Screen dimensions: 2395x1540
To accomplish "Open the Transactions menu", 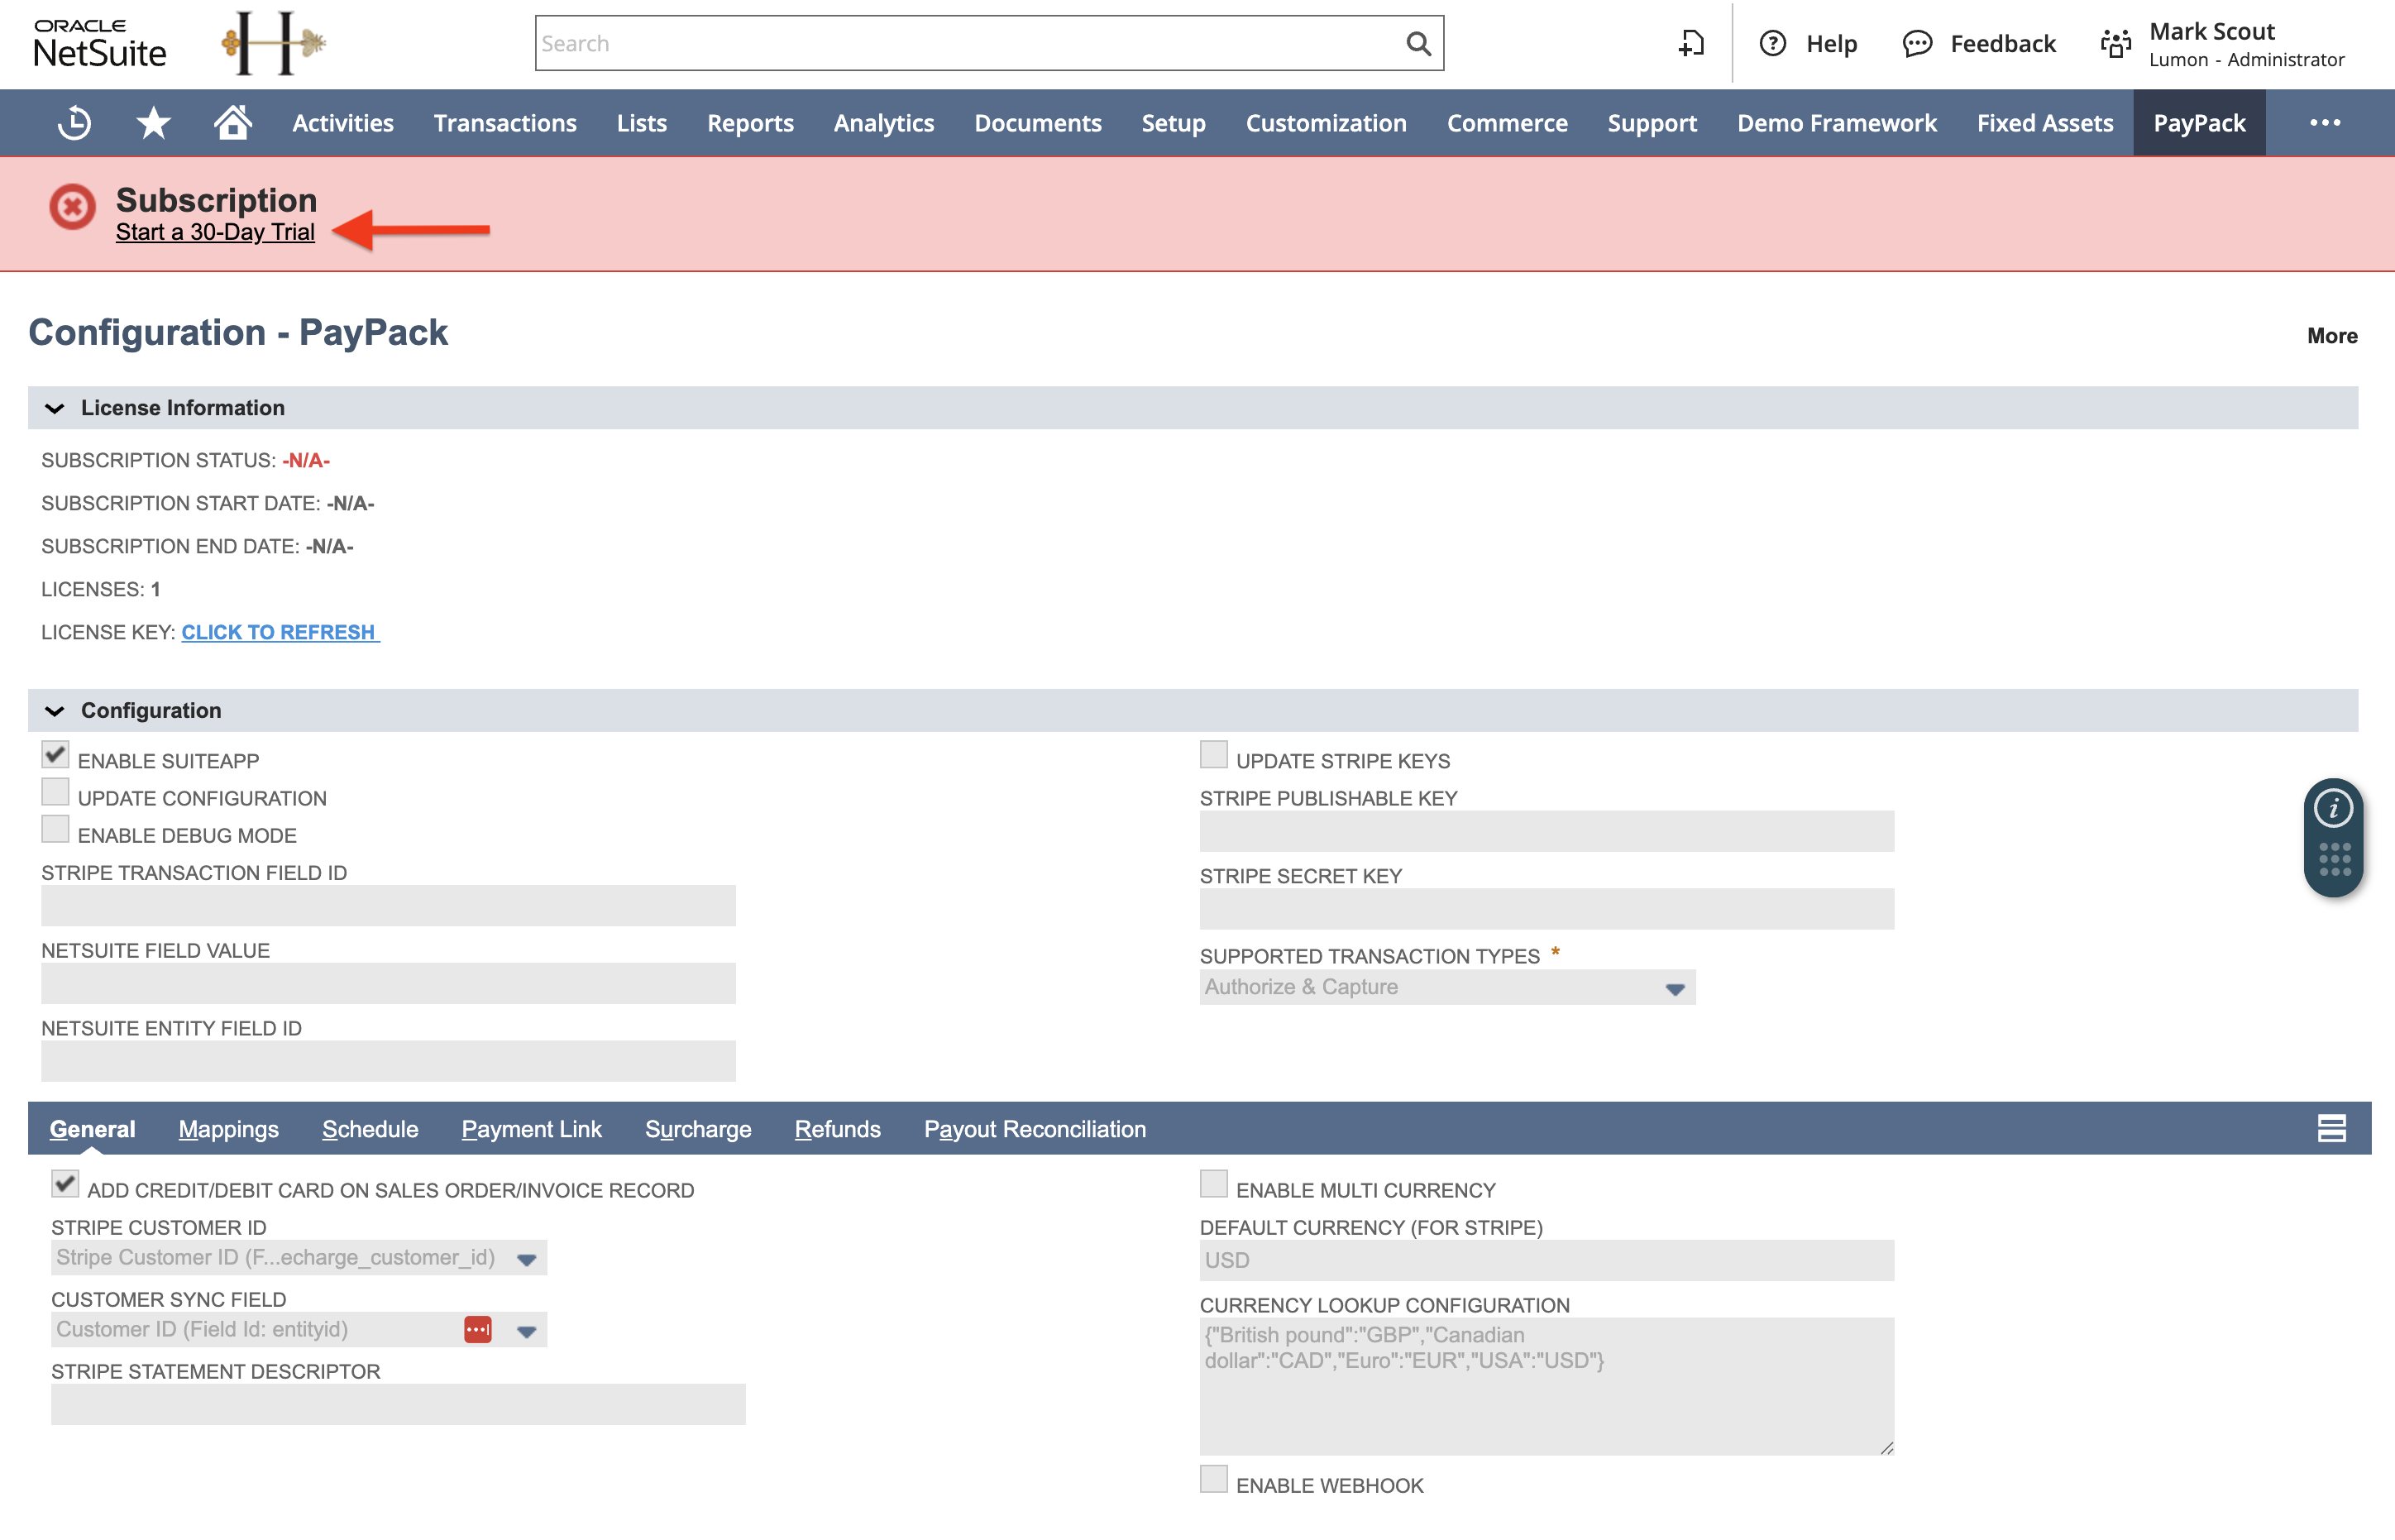I will tap(505, 123).
